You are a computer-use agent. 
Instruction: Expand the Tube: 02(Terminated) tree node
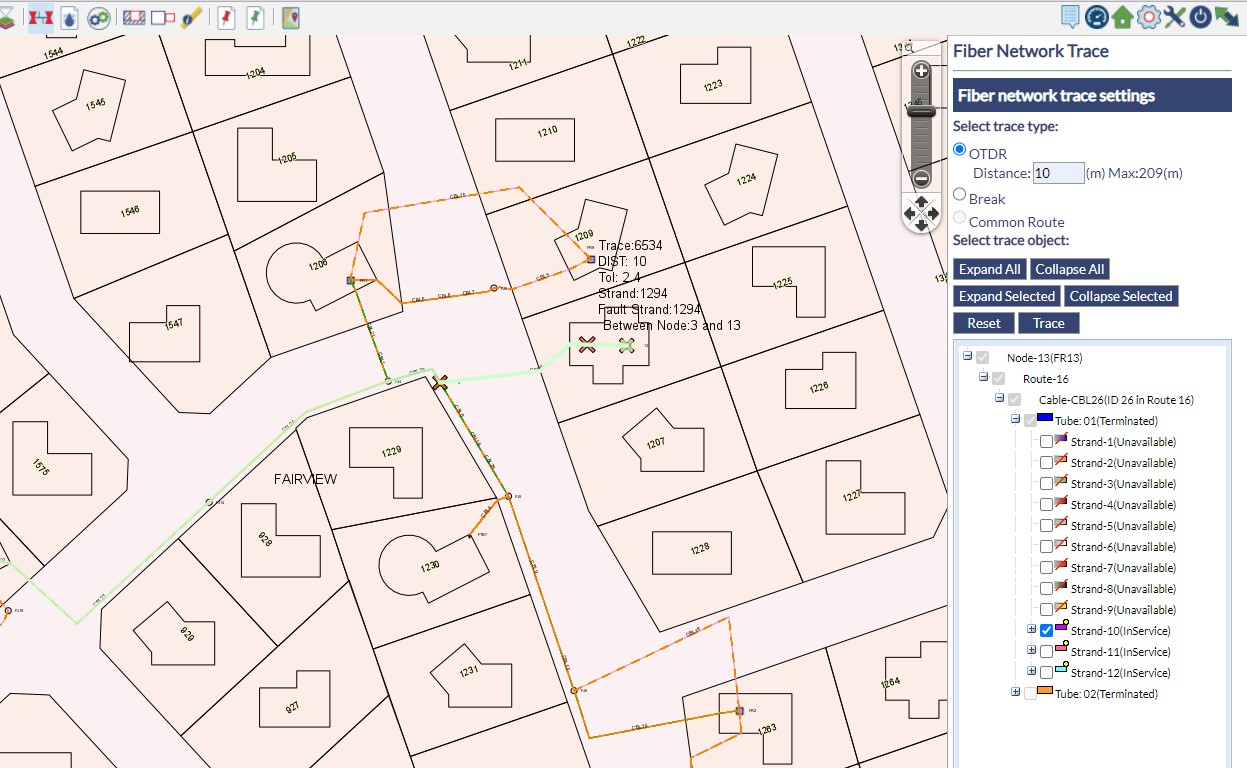click(1016, 692)
